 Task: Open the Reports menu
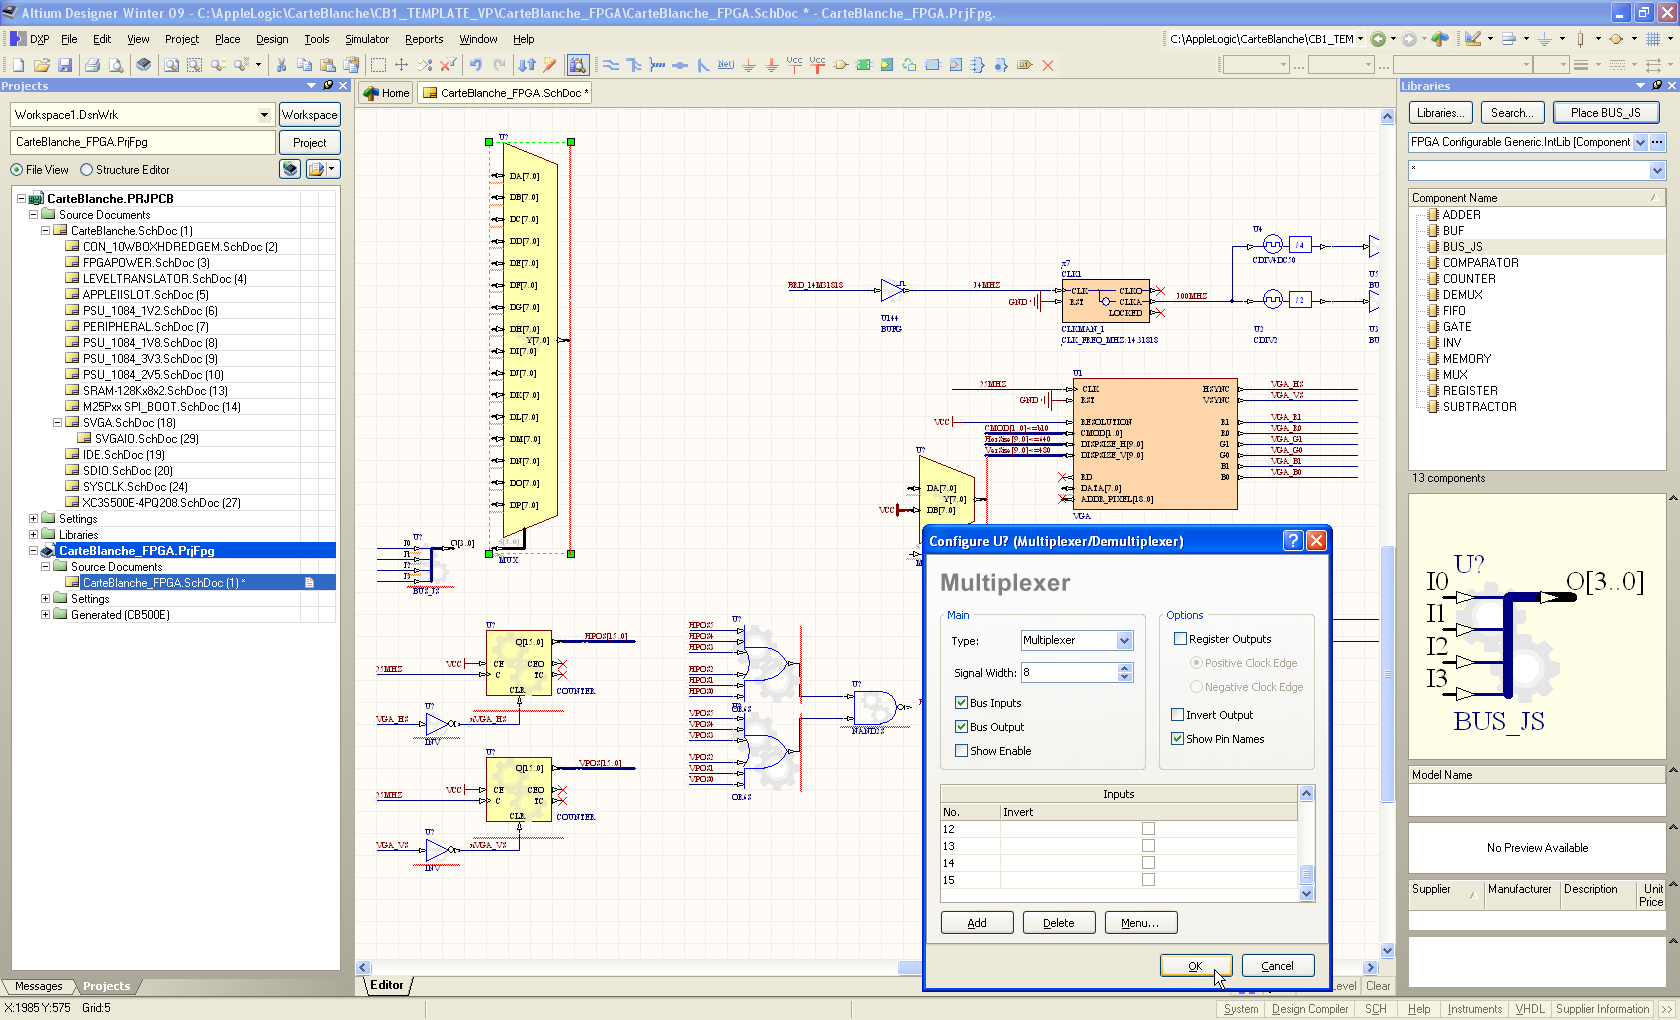[424, 39]
